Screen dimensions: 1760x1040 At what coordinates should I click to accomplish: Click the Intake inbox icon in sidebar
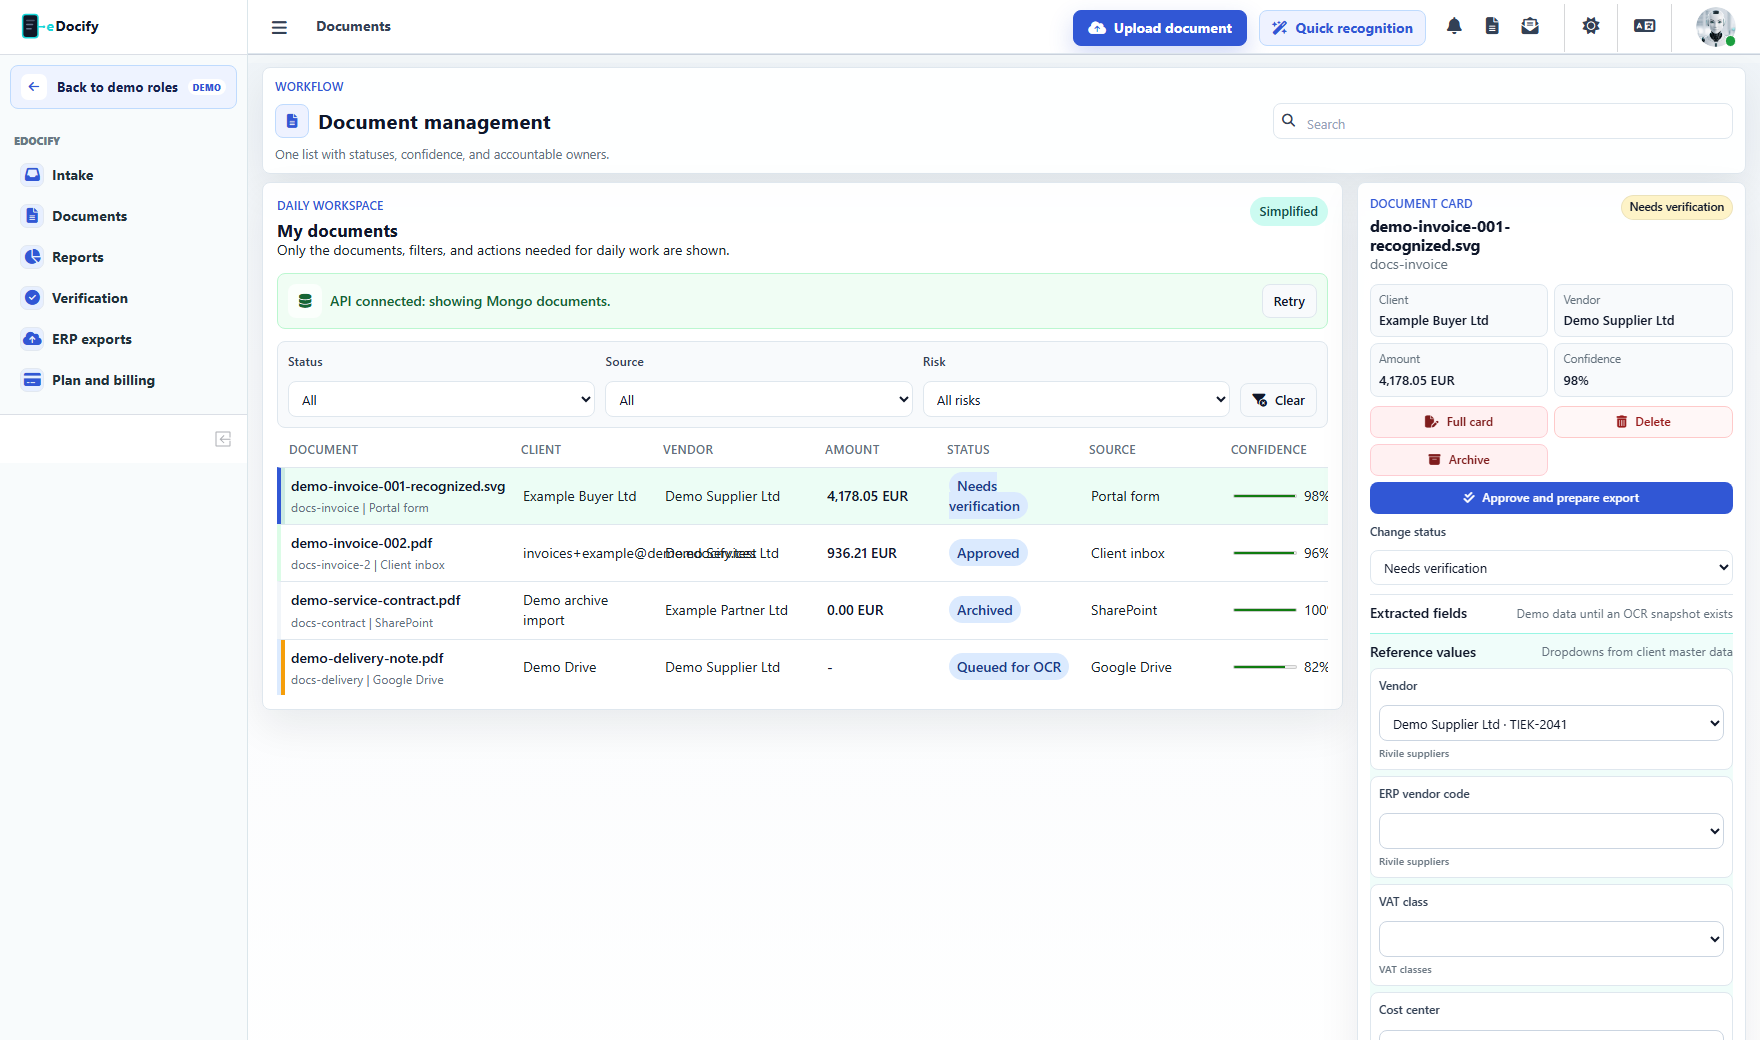pyautogui.click(x=33, y=175)
